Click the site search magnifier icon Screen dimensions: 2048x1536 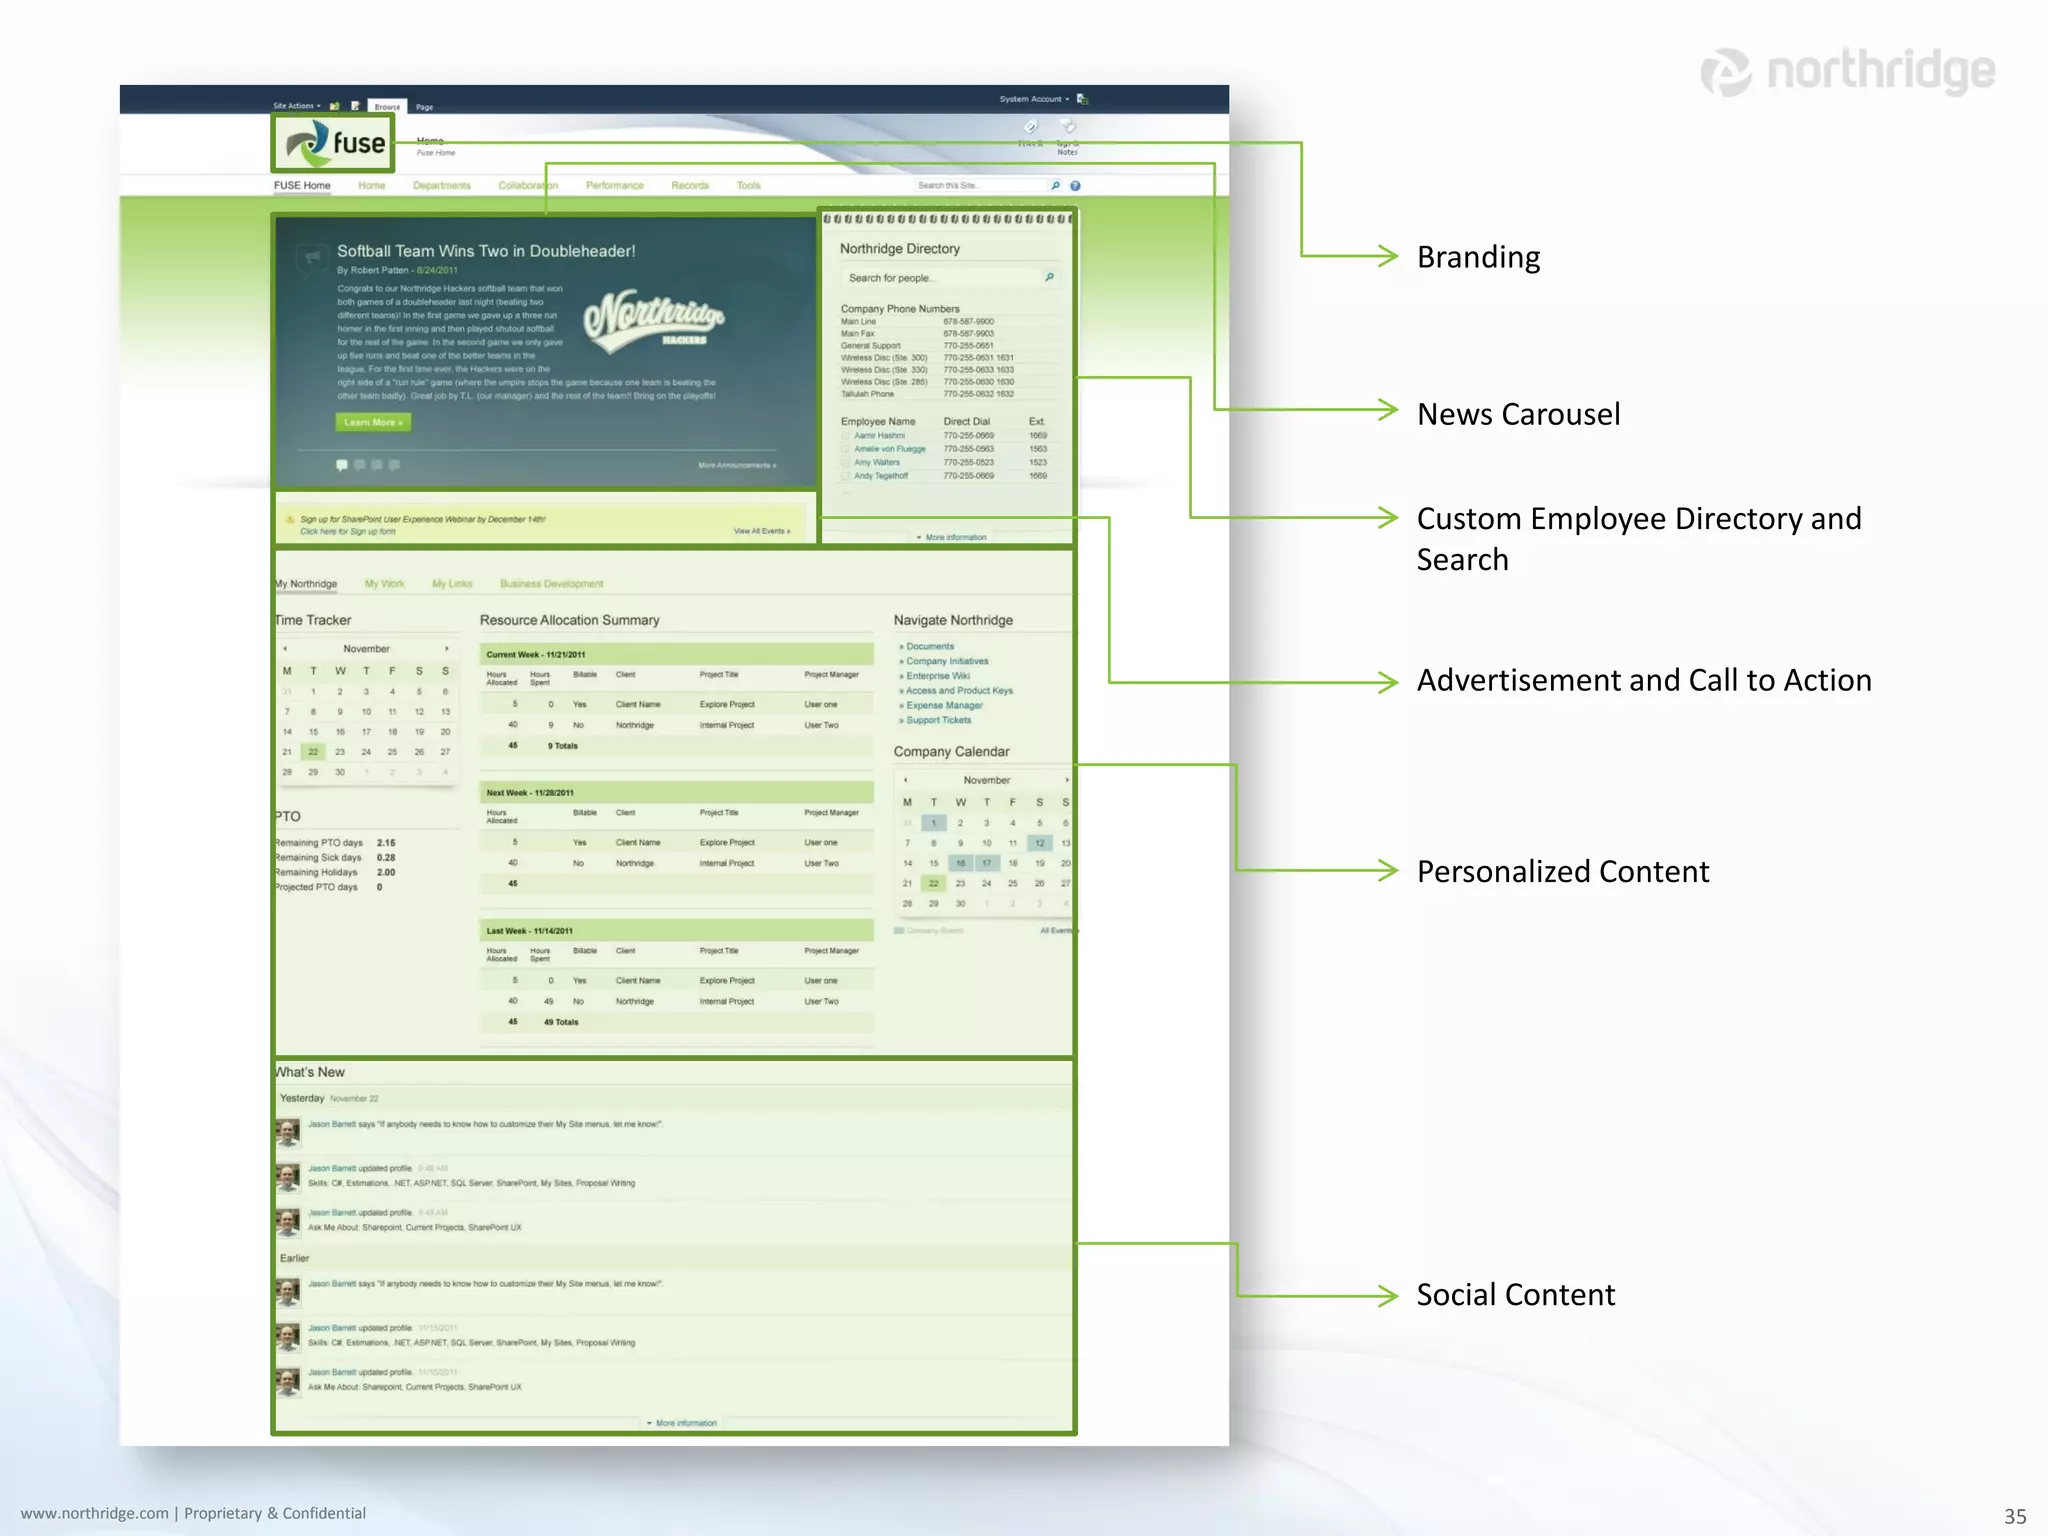tap(1055, 185)
